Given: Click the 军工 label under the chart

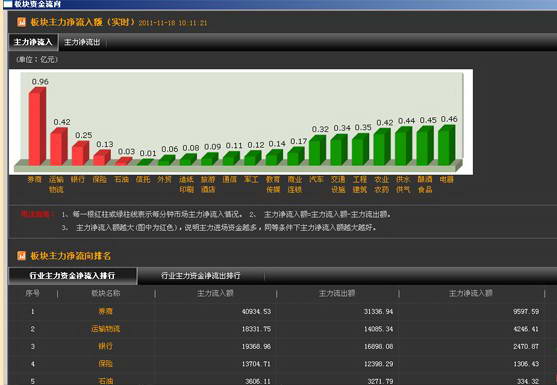Looking at the screenshot, I should click(252, 180).
